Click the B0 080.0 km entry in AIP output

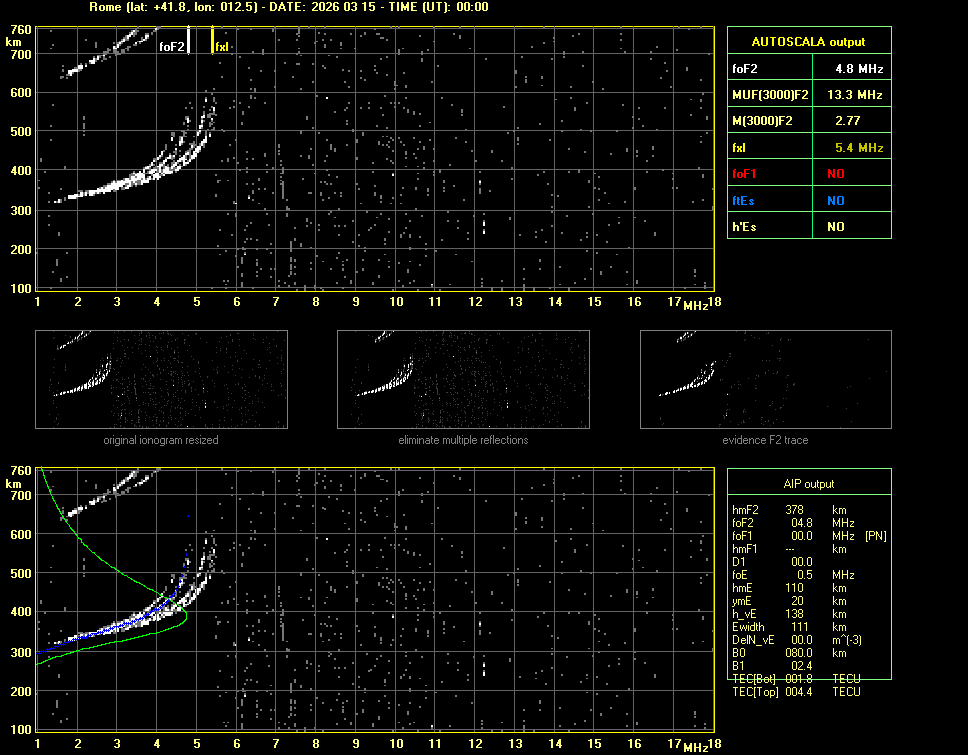pyautogui.click(x=795, y=652)
